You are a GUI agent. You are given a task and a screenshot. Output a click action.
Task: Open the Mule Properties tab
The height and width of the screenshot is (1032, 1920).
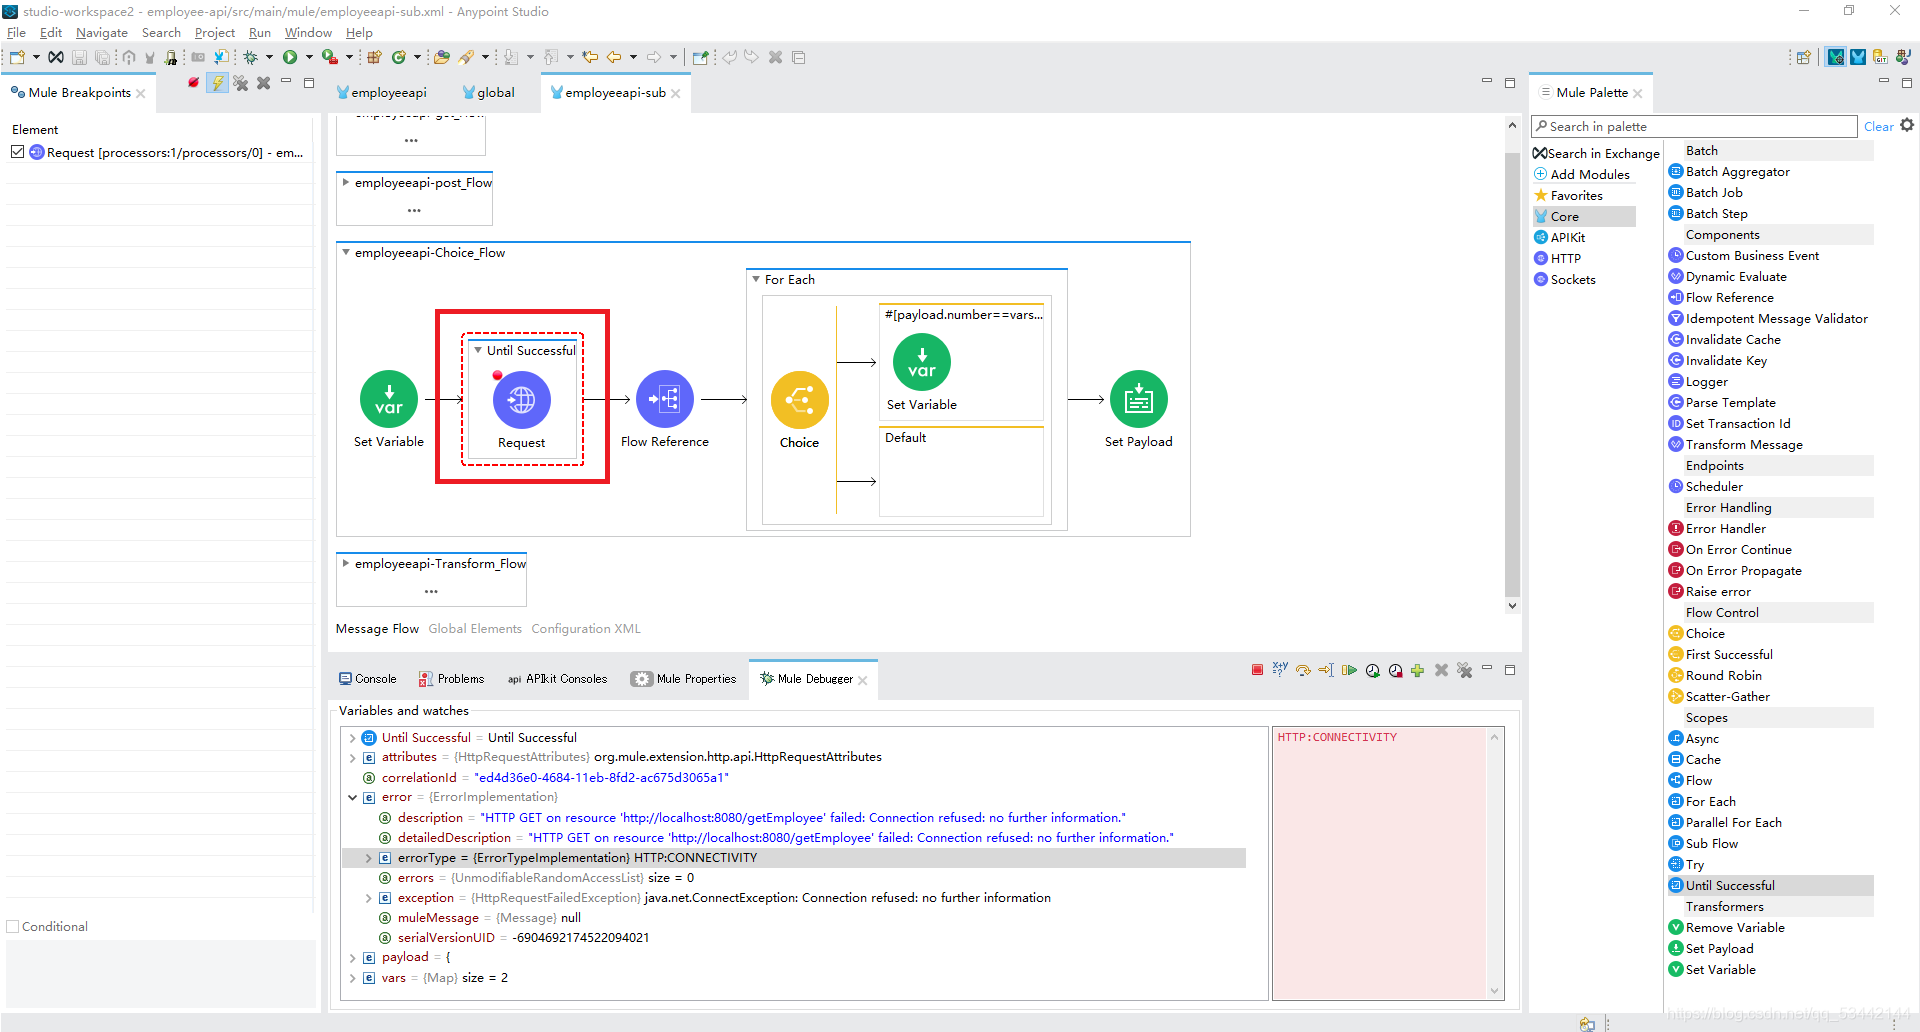coord(683,679)
